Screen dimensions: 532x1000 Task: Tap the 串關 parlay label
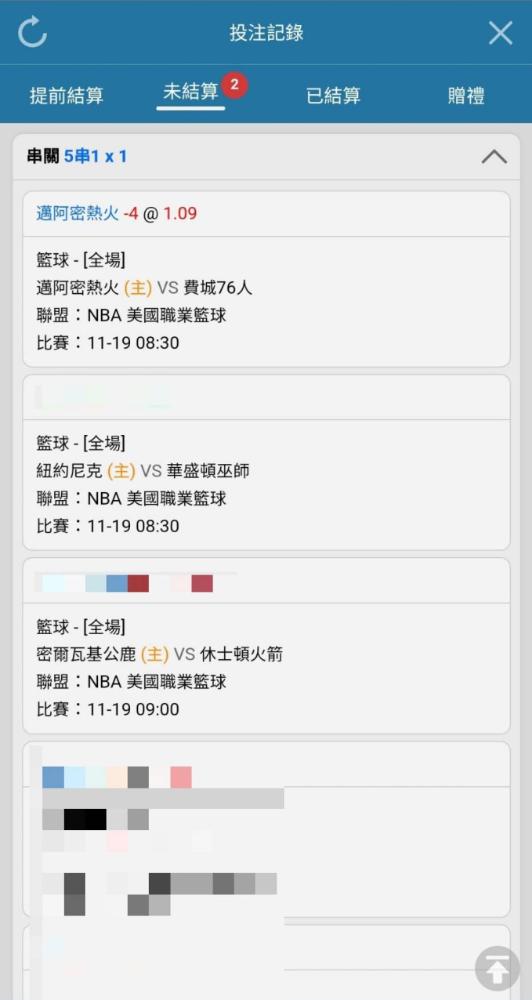pos(43,156)
